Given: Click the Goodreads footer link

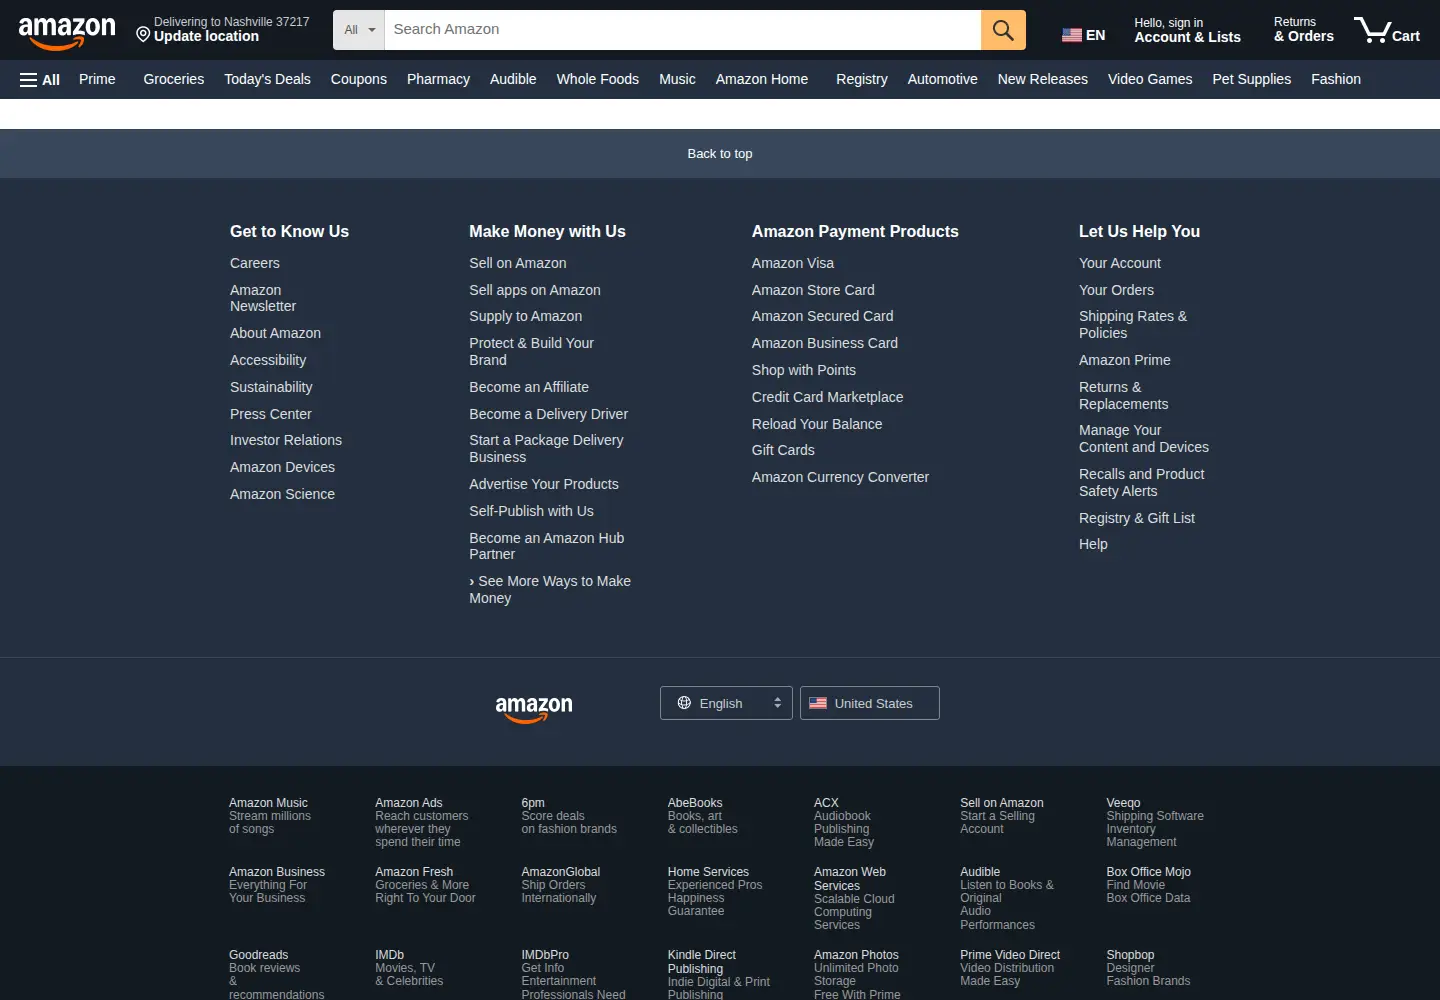Looking at the screenshot, I should point(276,974).
